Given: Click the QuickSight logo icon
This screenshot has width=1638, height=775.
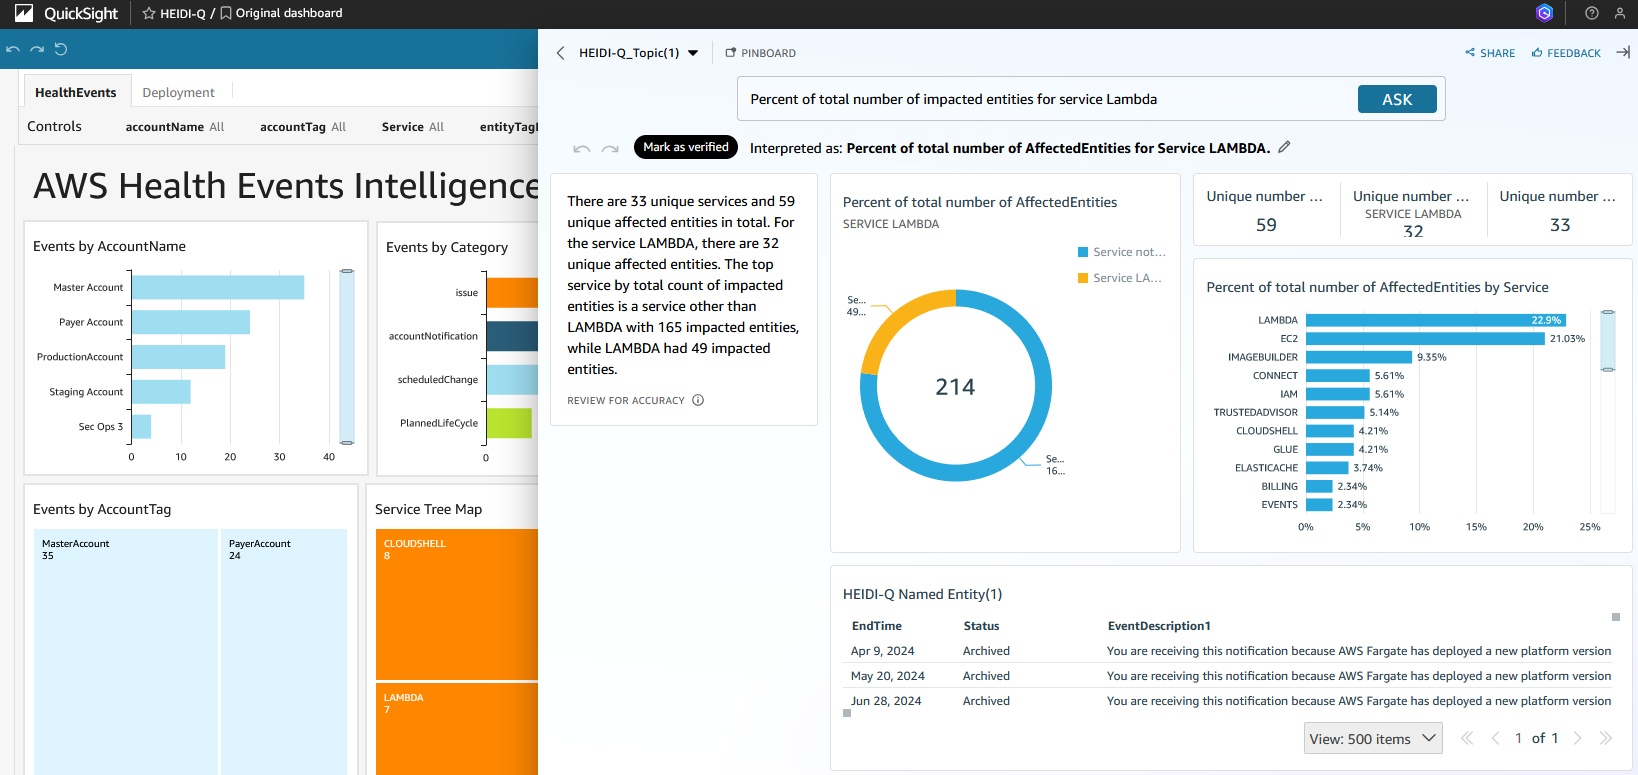Looking at the screenshot, I should click(24, 13).
